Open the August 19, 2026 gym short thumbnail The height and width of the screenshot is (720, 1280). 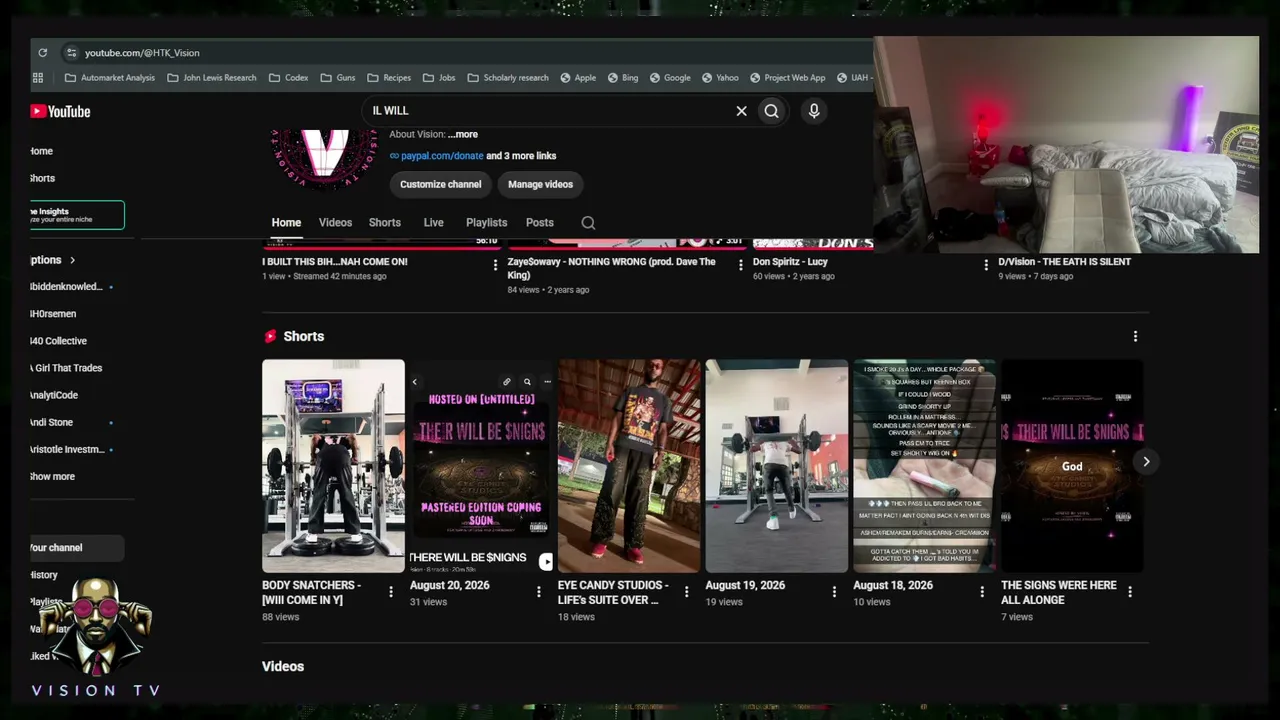(x=777, y=466)
